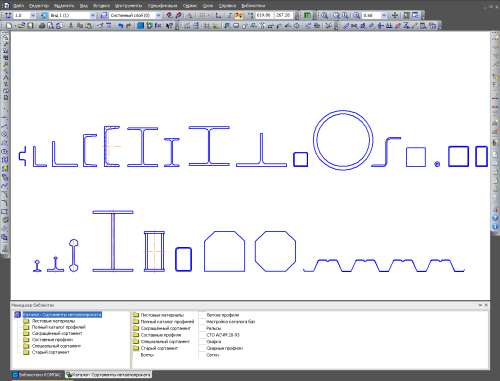Screen dimensions: 500x381
Task: Select Старый сортамент folder in library tree
Action: [51, 352]
